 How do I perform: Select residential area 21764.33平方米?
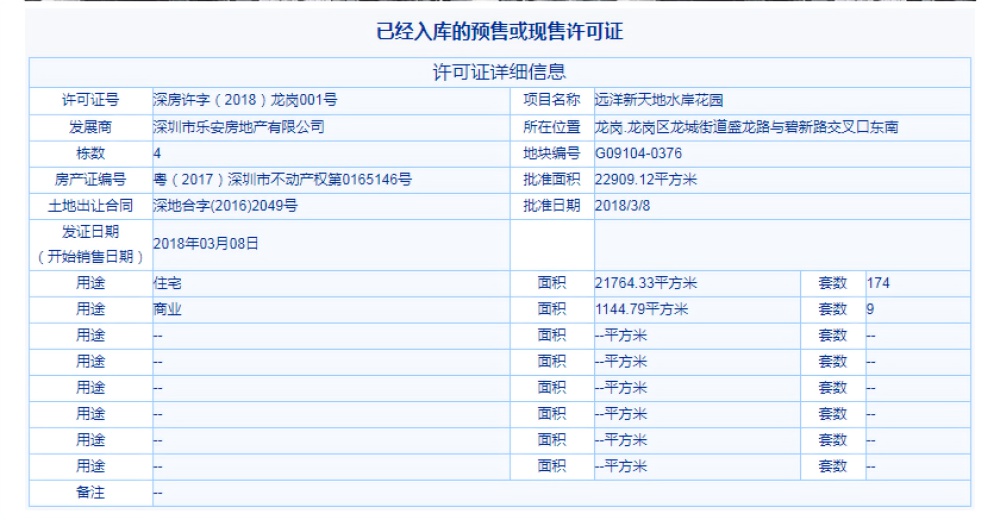click(x=645, y=283)
